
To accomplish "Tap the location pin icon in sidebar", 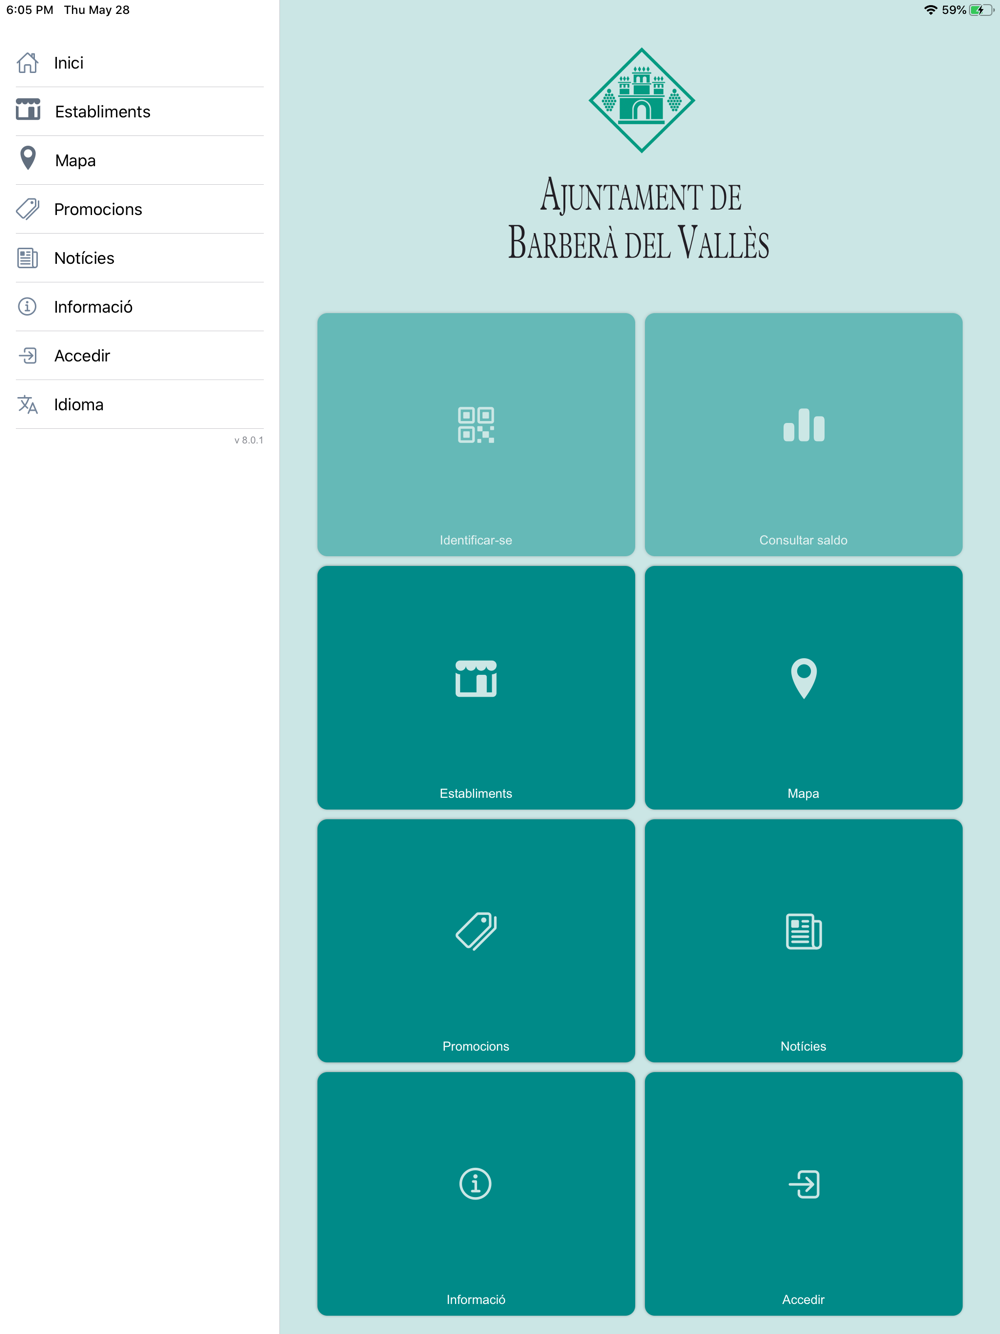I will pos(28,159).
